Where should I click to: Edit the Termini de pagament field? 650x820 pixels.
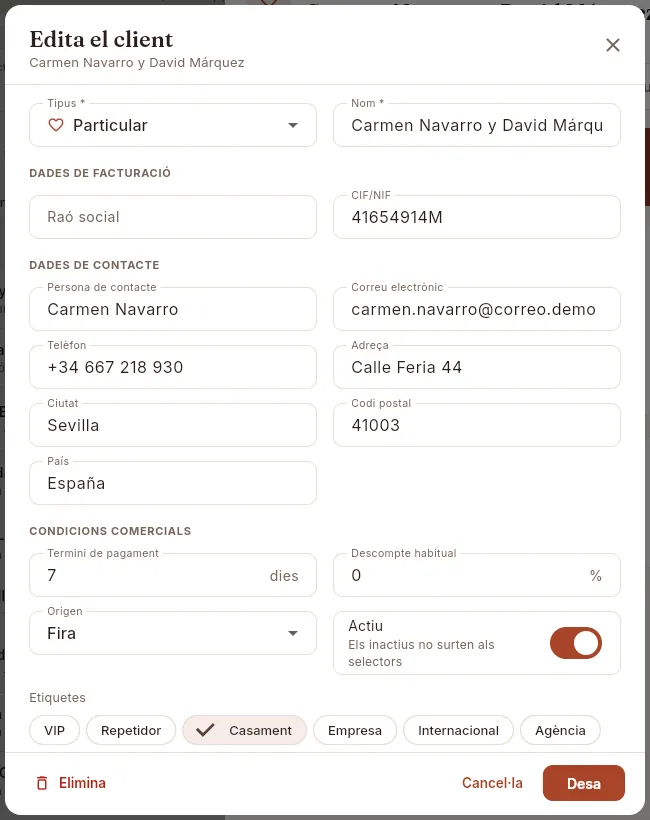tap(173, 575)
